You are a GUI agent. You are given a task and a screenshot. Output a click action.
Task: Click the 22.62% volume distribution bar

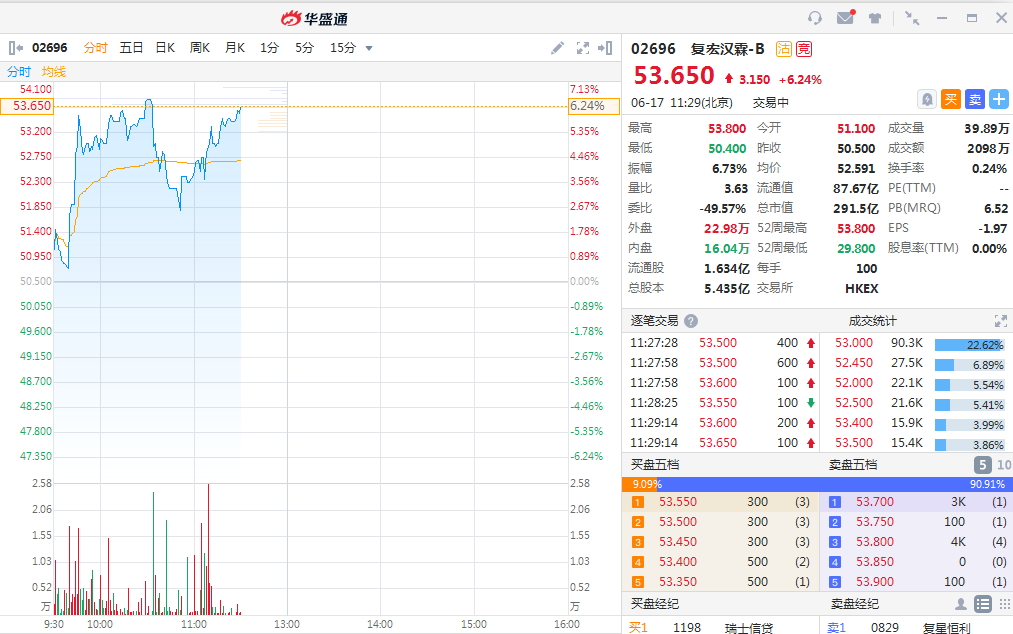(x=969, y=345)
